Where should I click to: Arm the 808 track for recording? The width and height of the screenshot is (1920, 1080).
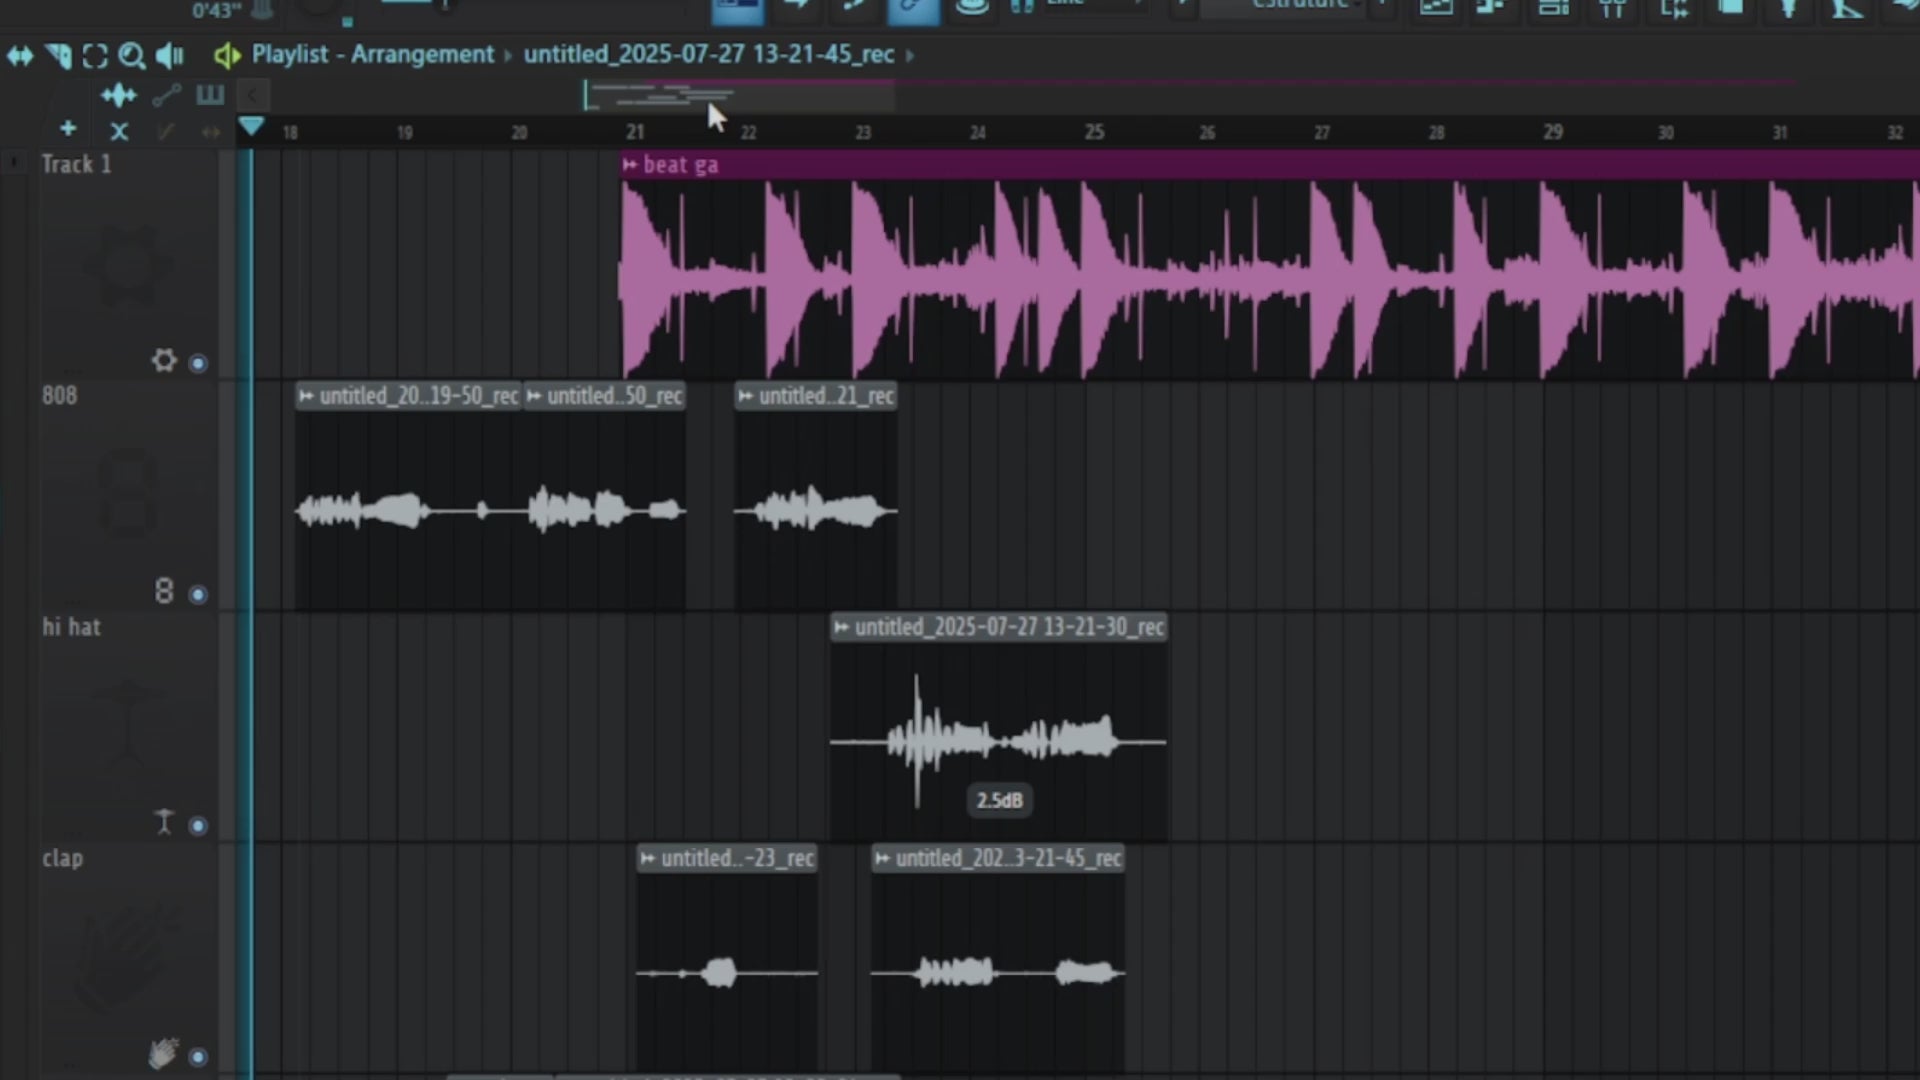198,594
